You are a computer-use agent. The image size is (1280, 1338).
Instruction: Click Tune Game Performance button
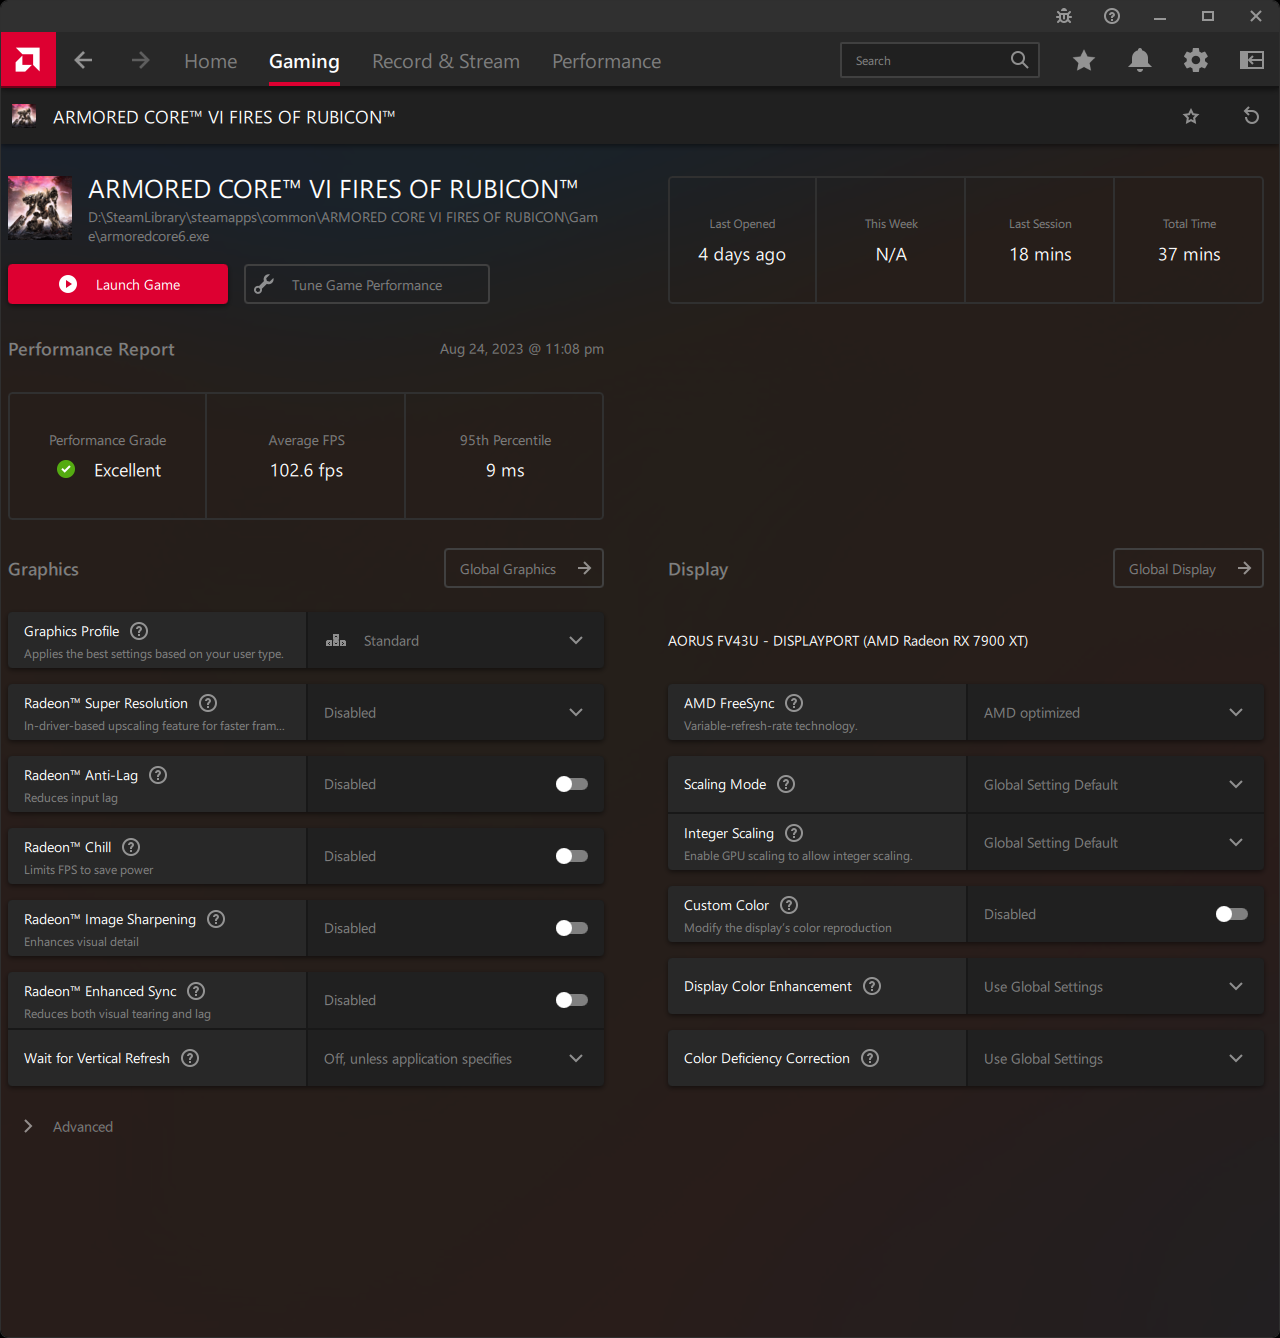pos(367,284)
